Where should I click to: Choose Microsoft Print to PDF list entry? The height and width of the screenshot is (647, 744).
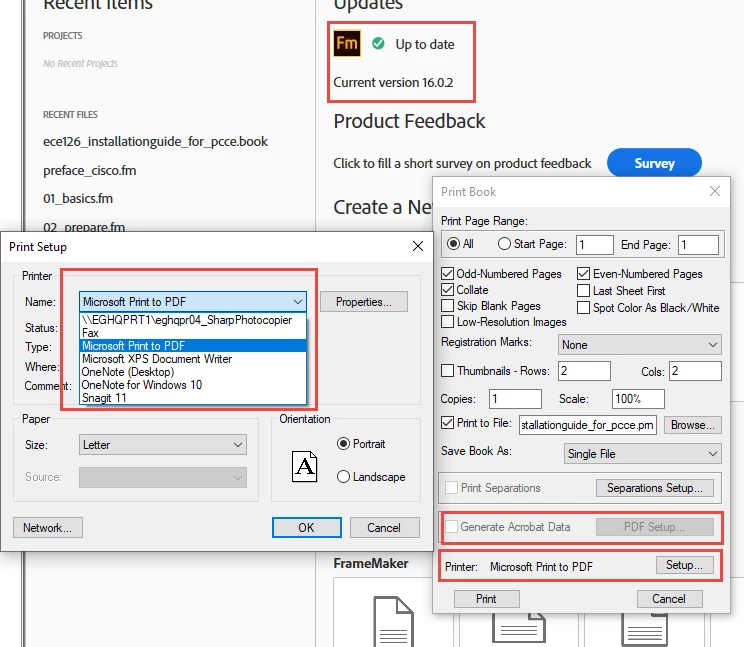coord(193,346)
